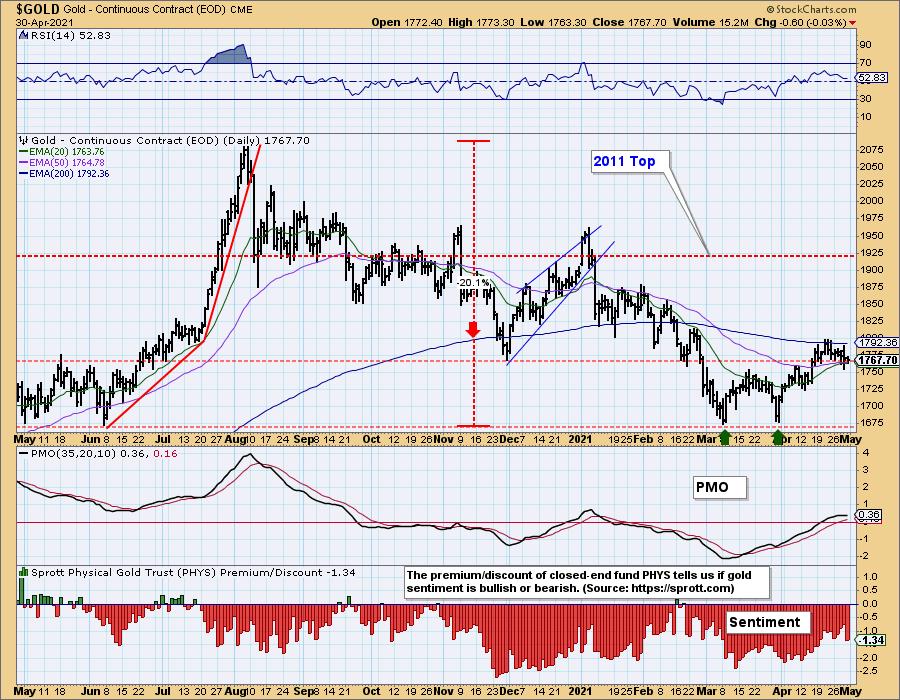Click the PHYS premium/discount explanation note
The width and height of the screenshot is (900, 700).
586,582
